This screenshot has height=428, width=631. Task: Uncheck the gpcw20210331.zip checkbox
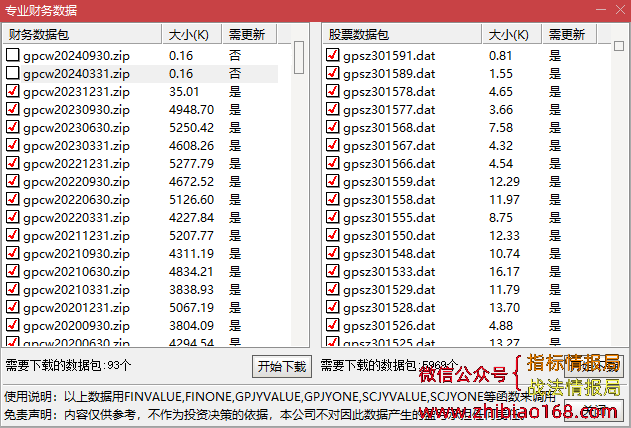click(x=12, y=289)
